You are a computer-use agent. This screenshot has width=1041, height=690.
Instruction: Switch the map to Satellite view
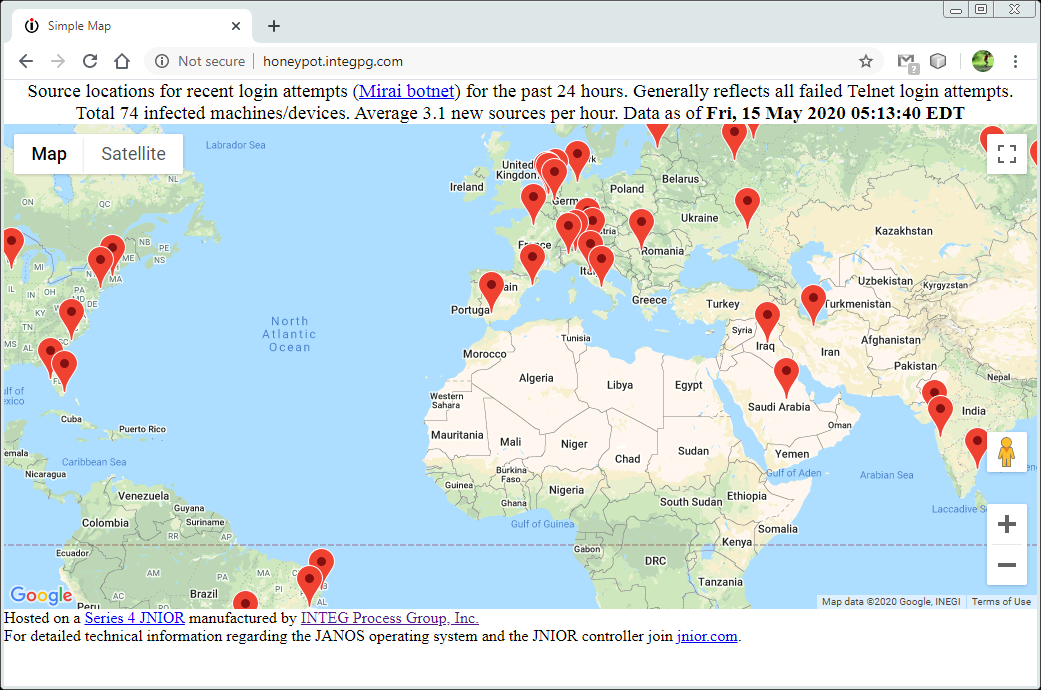coord(133,154)
